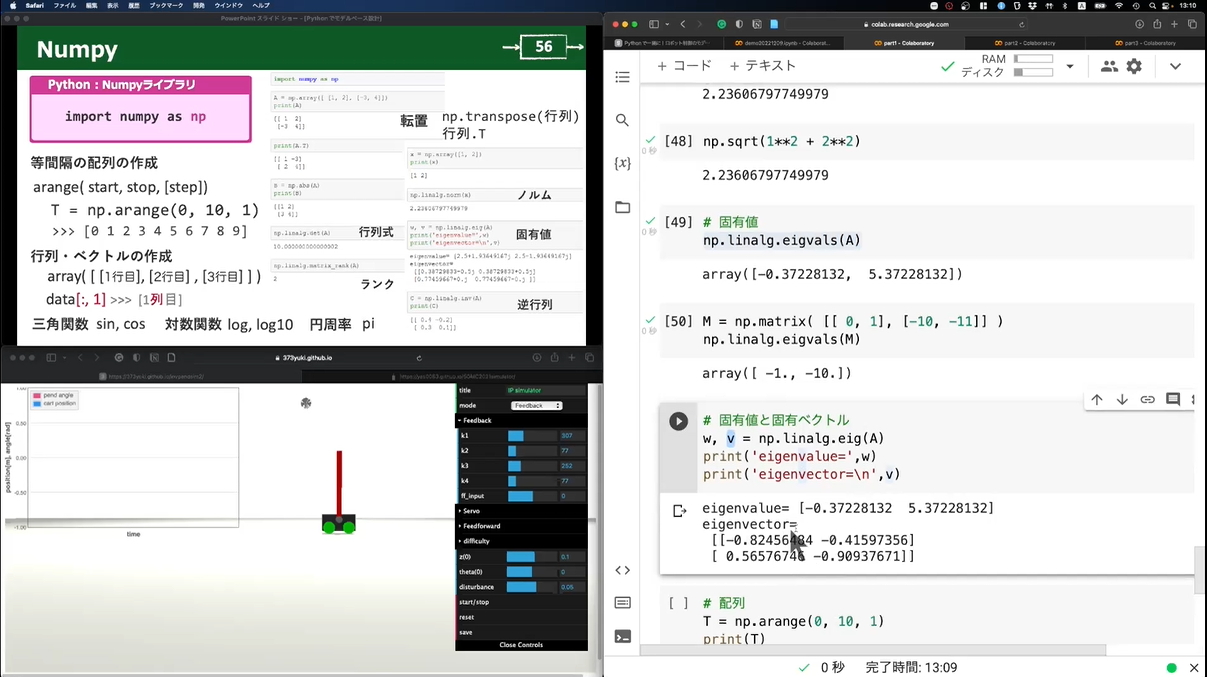
Task: Open the variables {x} panel
Action: 622,163
